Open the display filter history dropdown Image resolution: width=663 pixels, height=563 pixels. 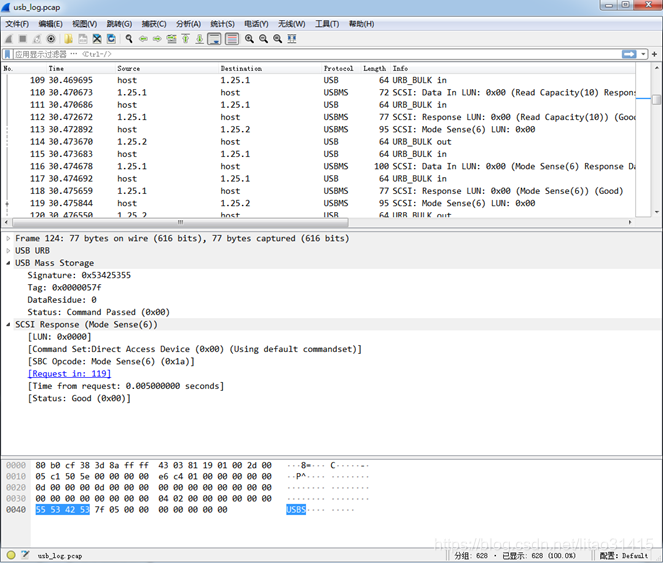coord(643,54)
